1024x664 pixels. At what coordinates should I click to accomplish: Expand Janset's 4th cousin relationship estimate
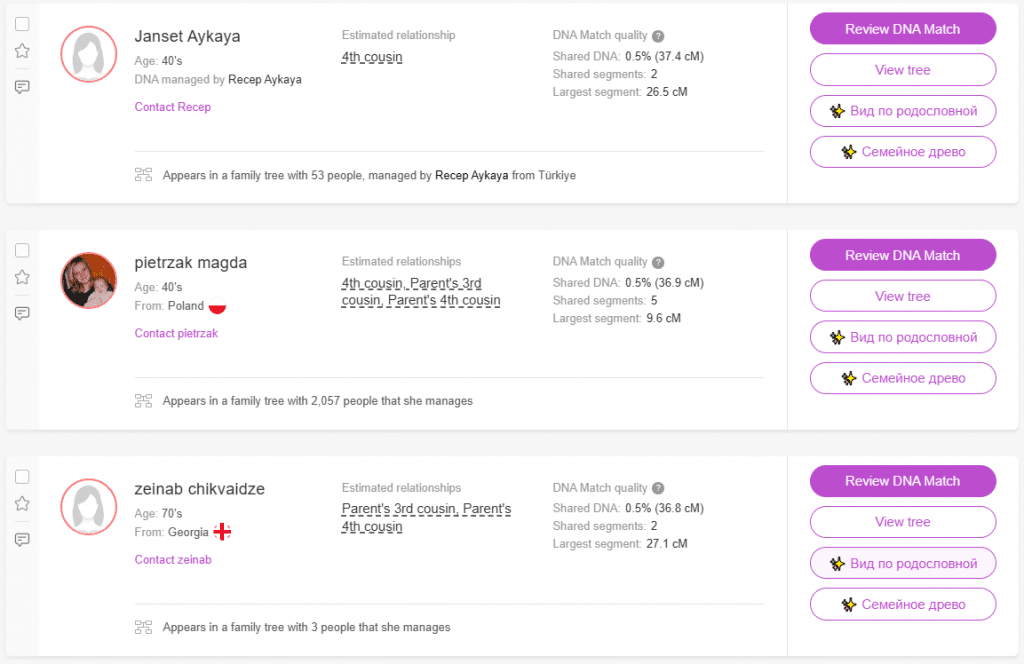click(x=372, y=57)
